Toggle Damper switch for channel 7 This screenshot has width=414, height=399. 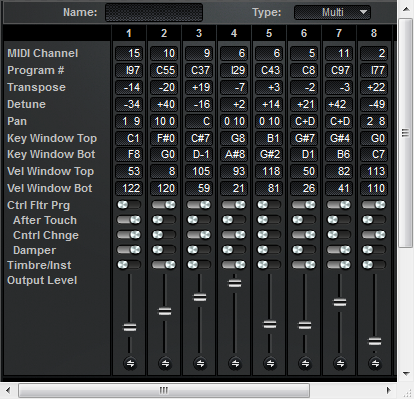(x=339, y=250)
